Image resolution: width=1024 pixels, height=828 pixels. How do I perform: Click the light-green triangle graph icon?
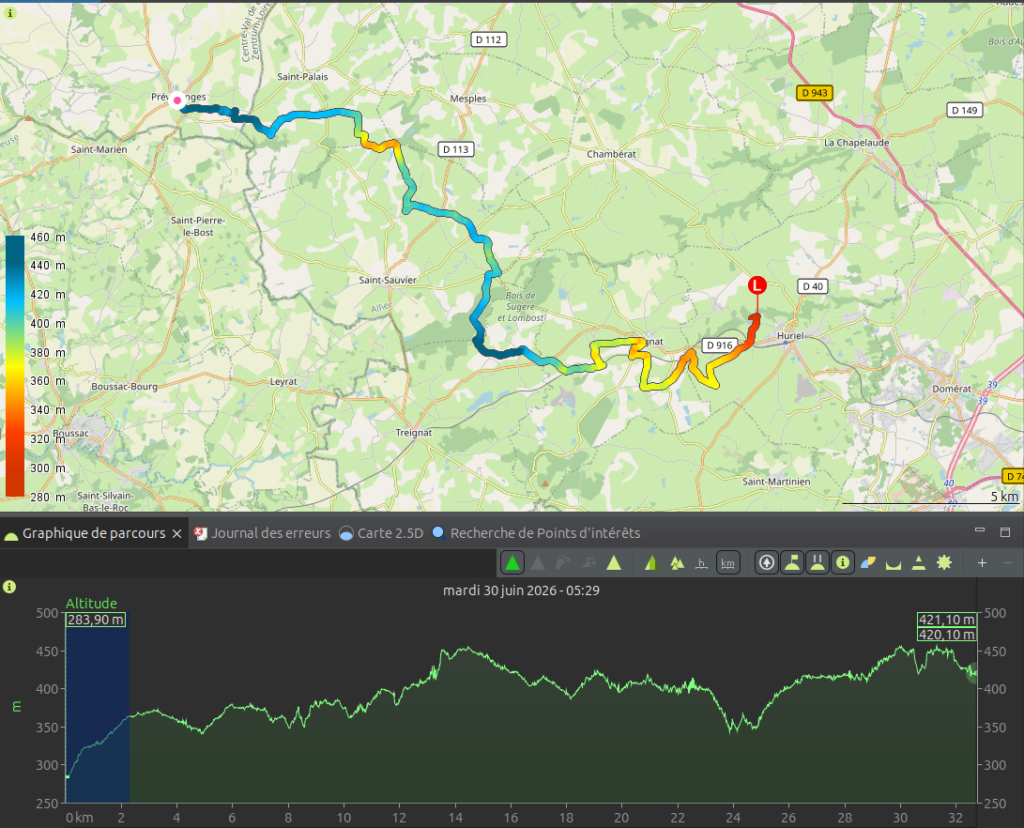pyautogui.click(x=614, y=562)
